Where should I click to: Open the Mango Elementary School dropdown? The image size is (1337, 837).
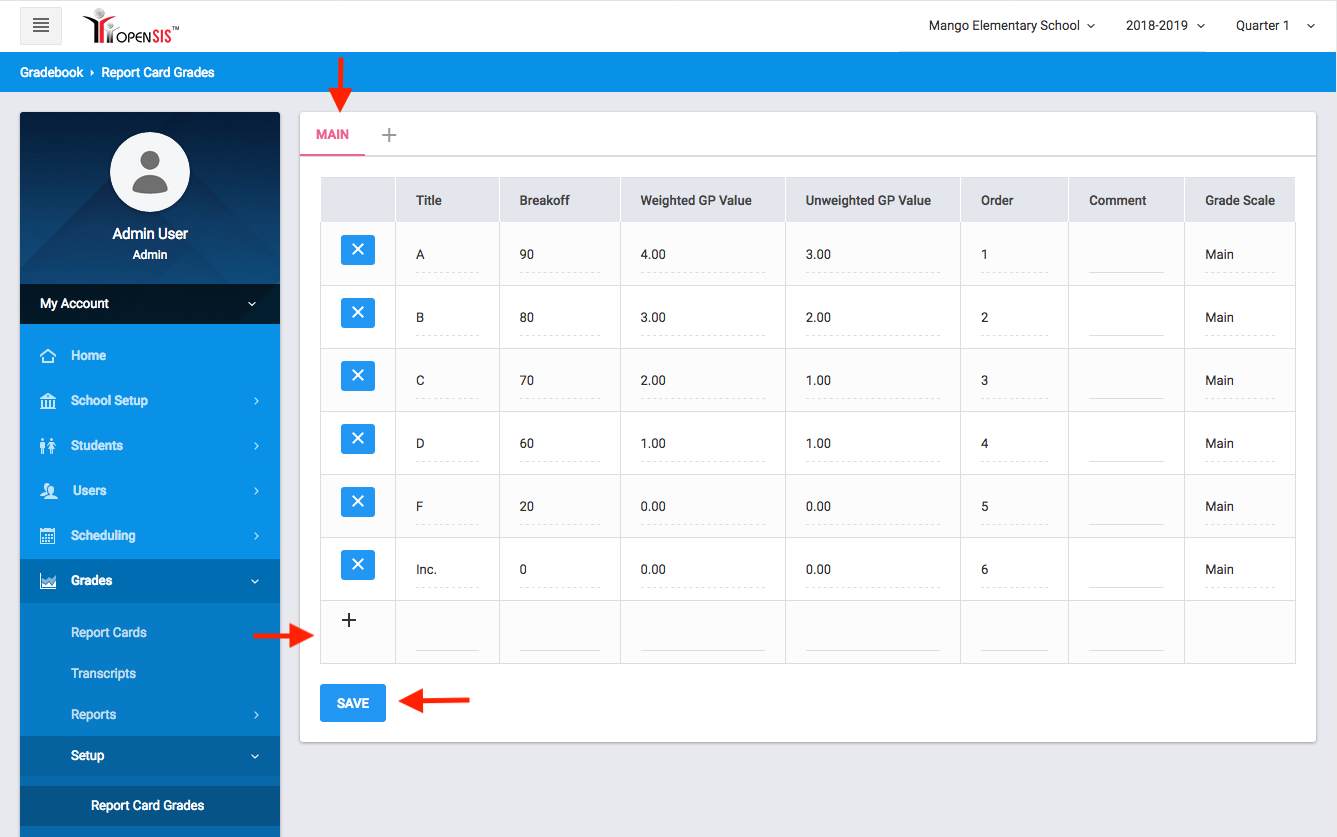(x=1011, y=26)
